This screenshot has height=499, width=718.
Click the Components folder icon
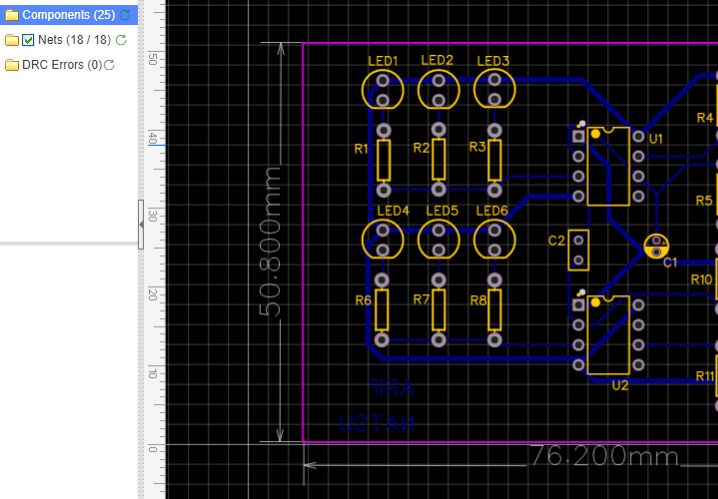point(12,15)
